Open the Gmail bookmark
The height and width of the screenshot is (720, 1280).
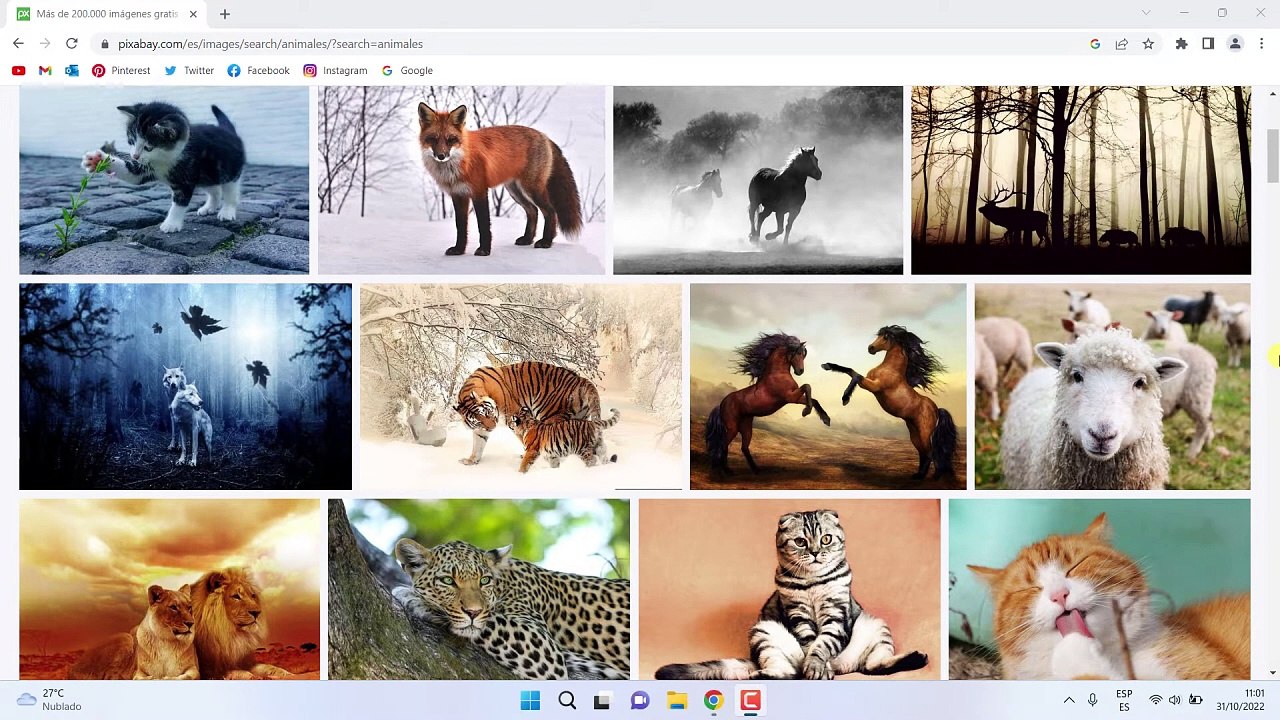pyautogui.click(x=45, y=71)
